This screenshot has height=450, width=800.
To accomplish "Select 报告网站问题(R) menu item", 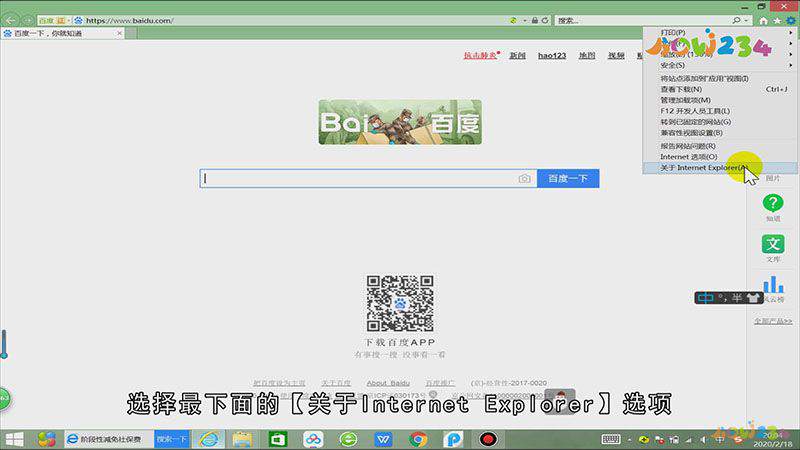I will (x=720, y=146).
